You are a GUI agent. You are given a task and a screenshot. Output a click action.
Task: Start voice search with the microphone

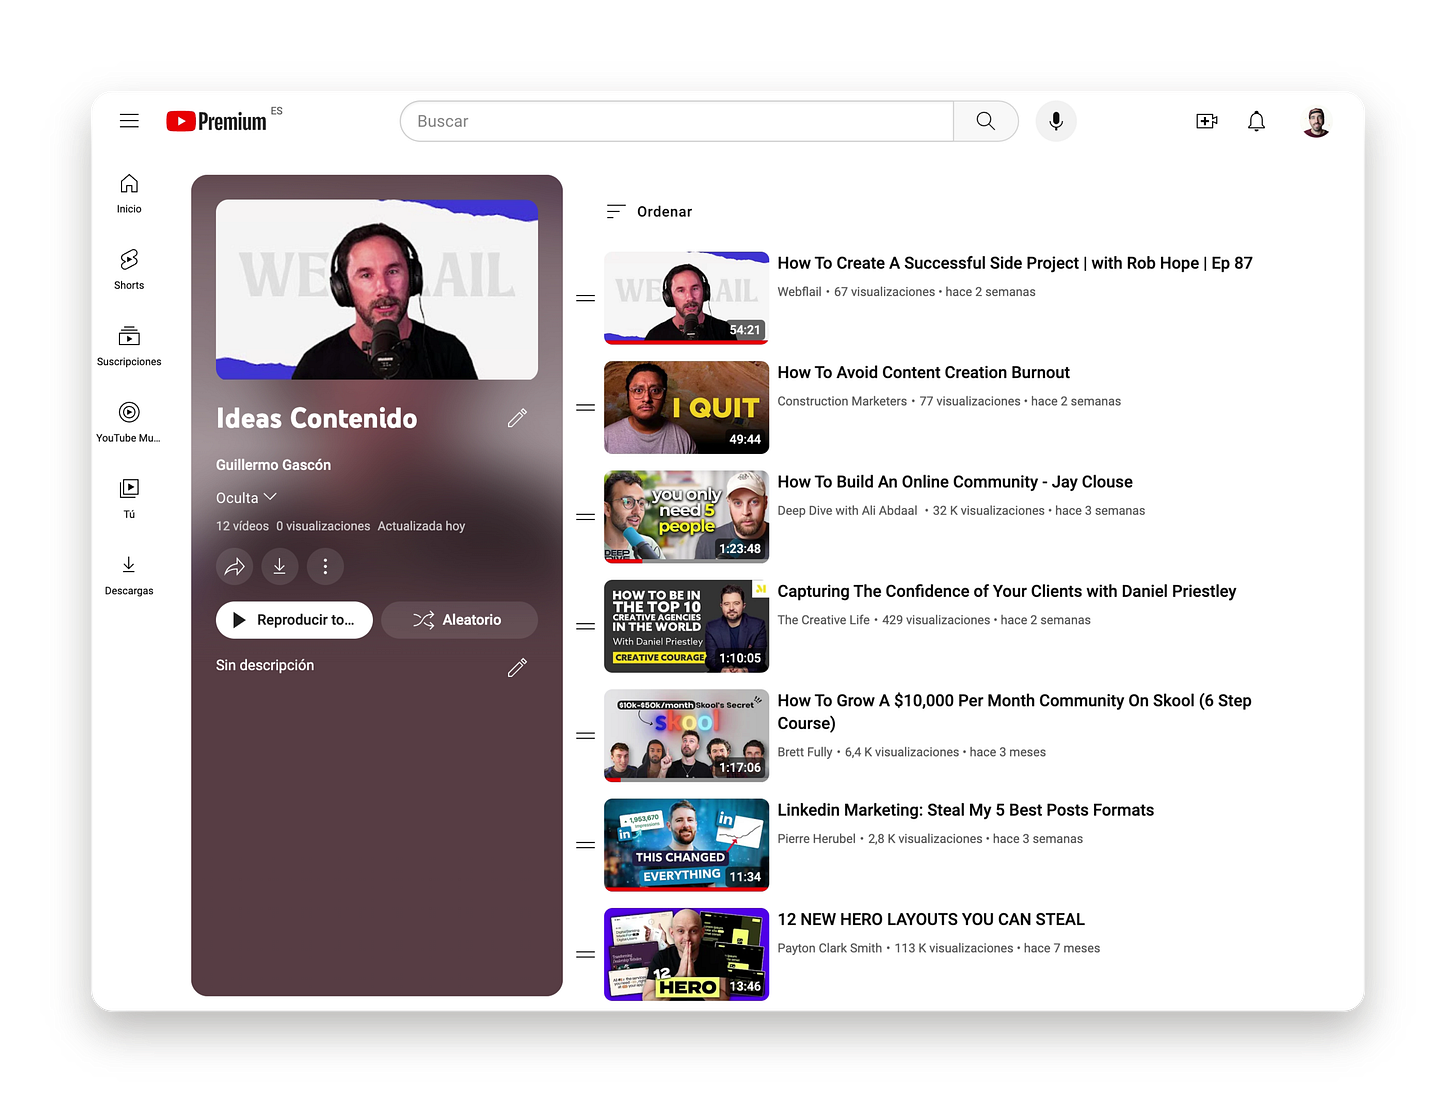pyautogui.click(x=1055, y=121)
